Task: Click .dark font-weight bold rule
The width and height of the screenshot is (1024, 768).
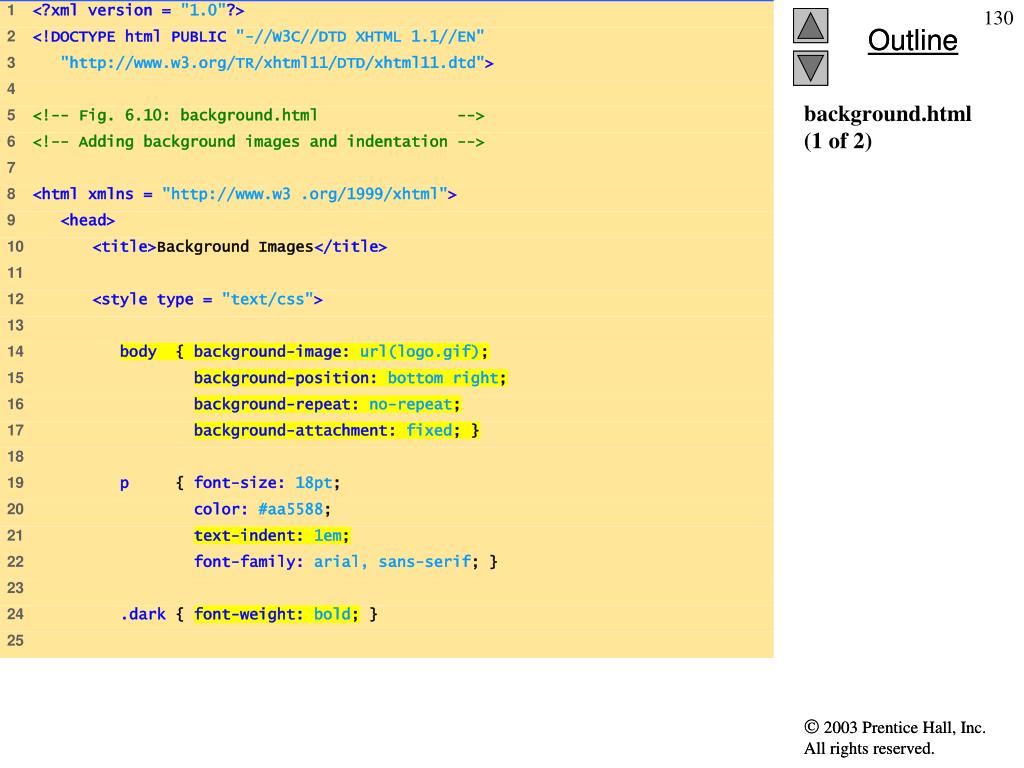Action: (249, 614)
